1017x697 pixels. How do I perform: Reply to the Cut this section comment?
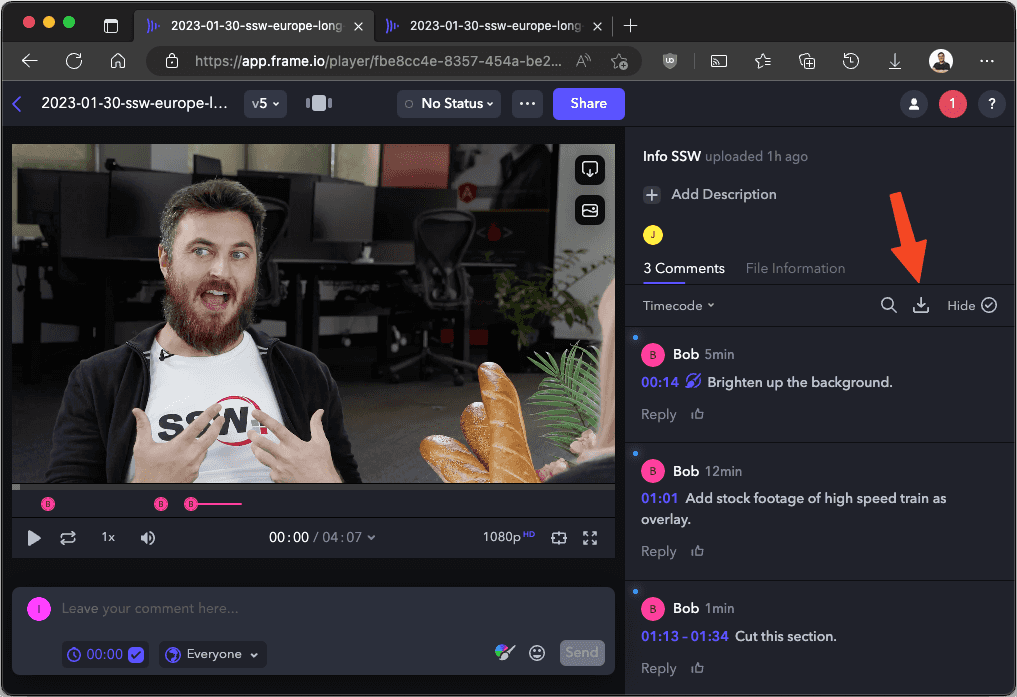click(x=658, y=668)
